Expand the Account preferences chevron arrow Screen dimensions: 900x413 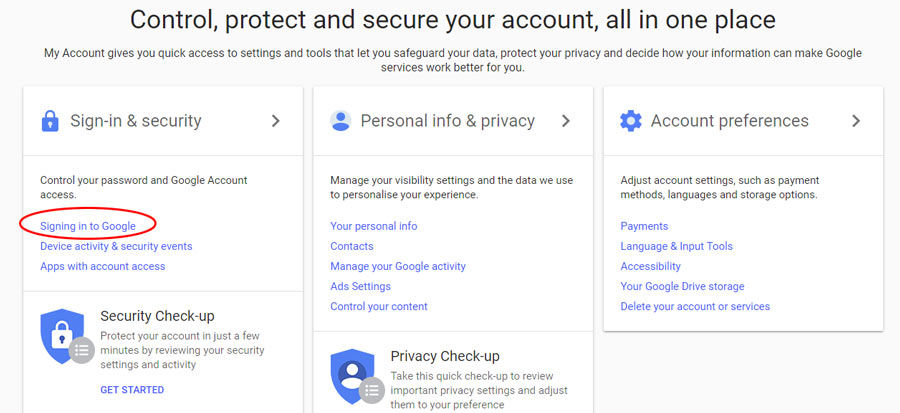856,120
